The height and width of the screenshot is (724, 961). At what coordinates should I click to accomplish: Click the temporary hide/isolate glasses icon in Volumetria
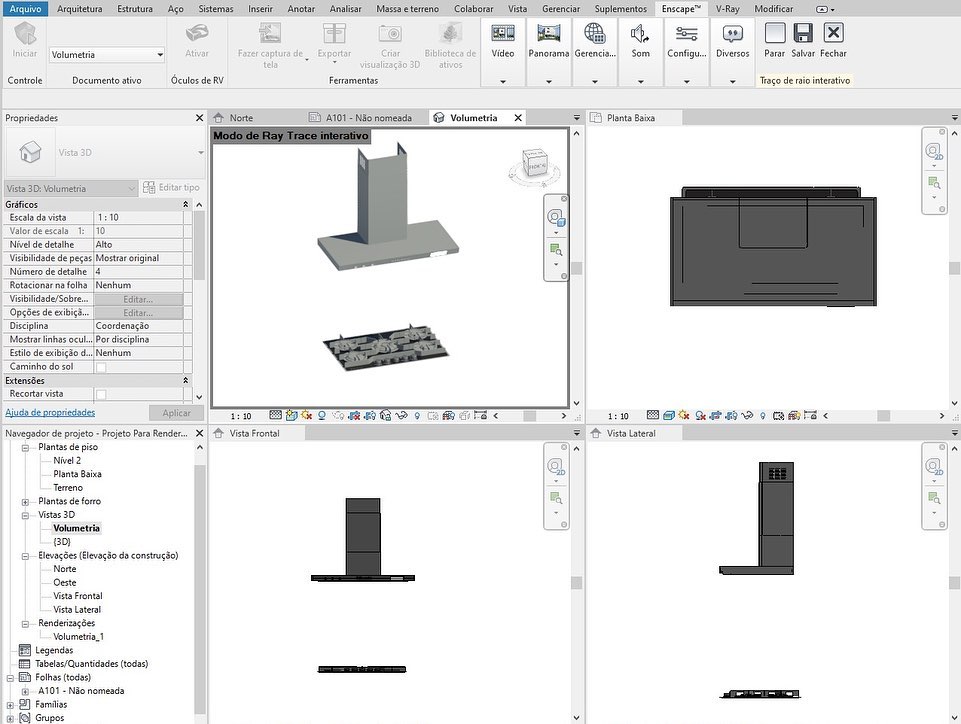[x=401, y=415]
